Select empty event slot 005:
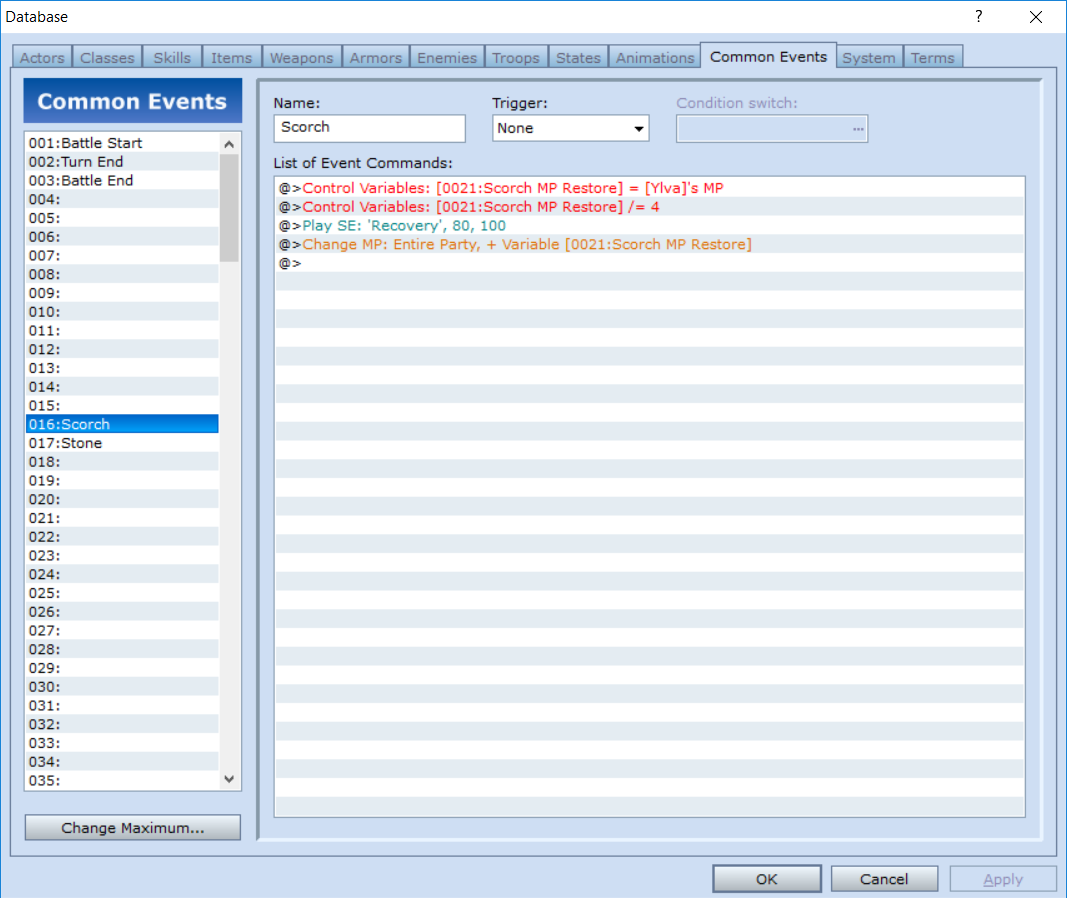This screenshot has width=1067, height=898. 122,218
